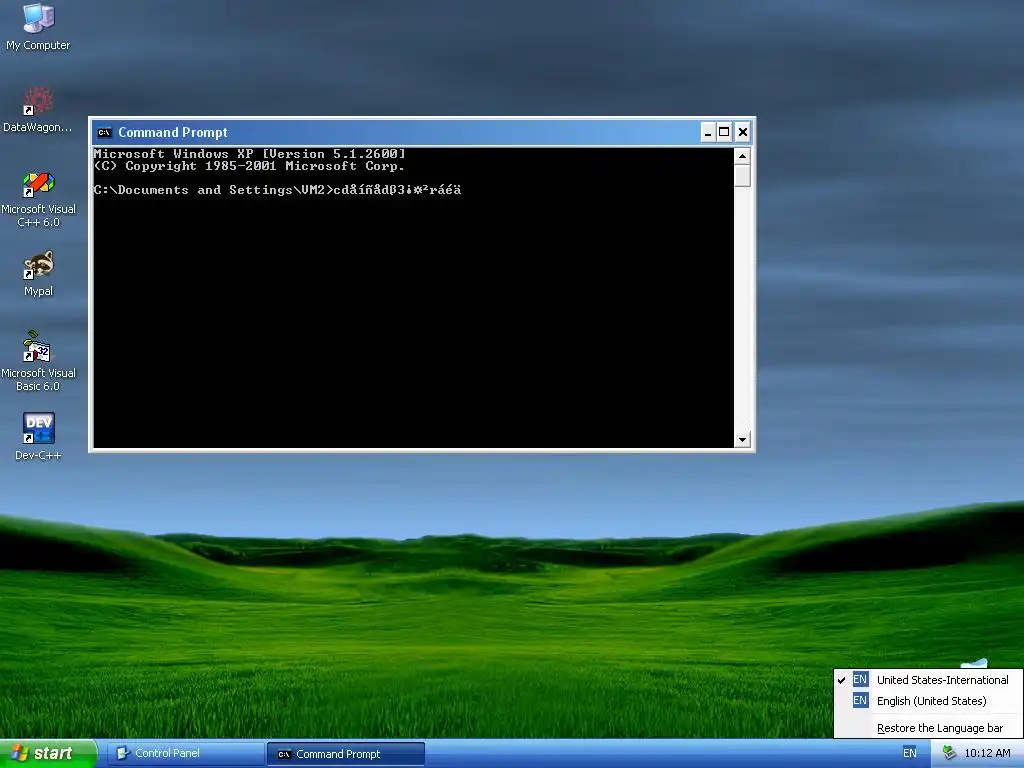The width and height of the screenshot is (1024, 768).
Task: Click the Start button
Action: (x=47, y=754)
